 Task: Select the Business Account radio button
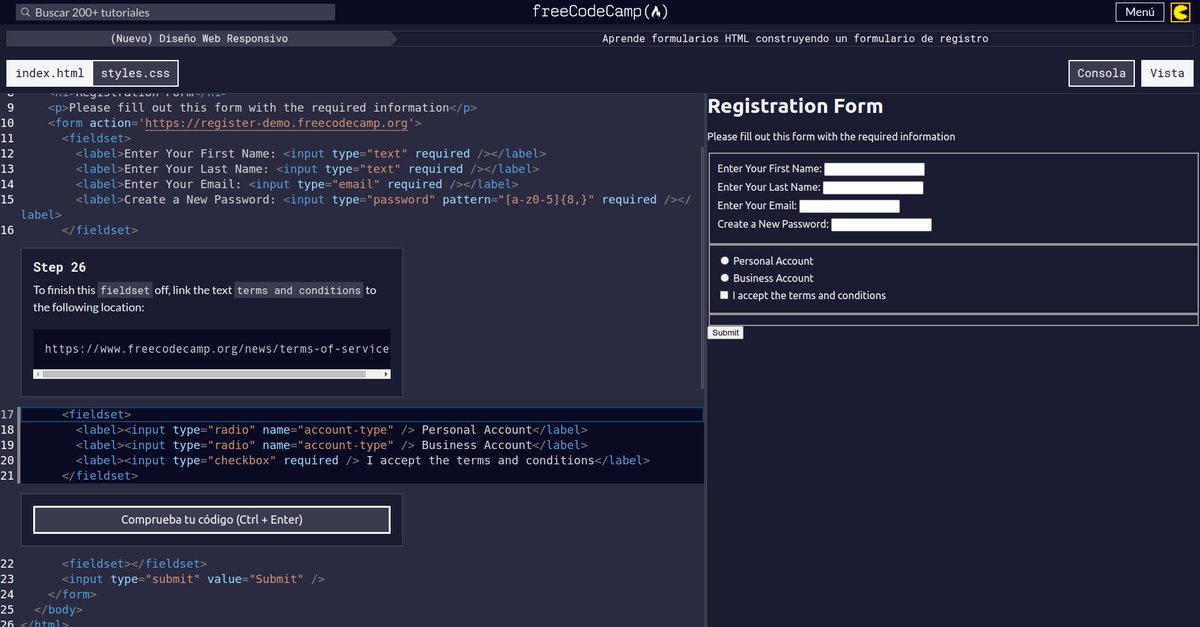pos(725,278)
